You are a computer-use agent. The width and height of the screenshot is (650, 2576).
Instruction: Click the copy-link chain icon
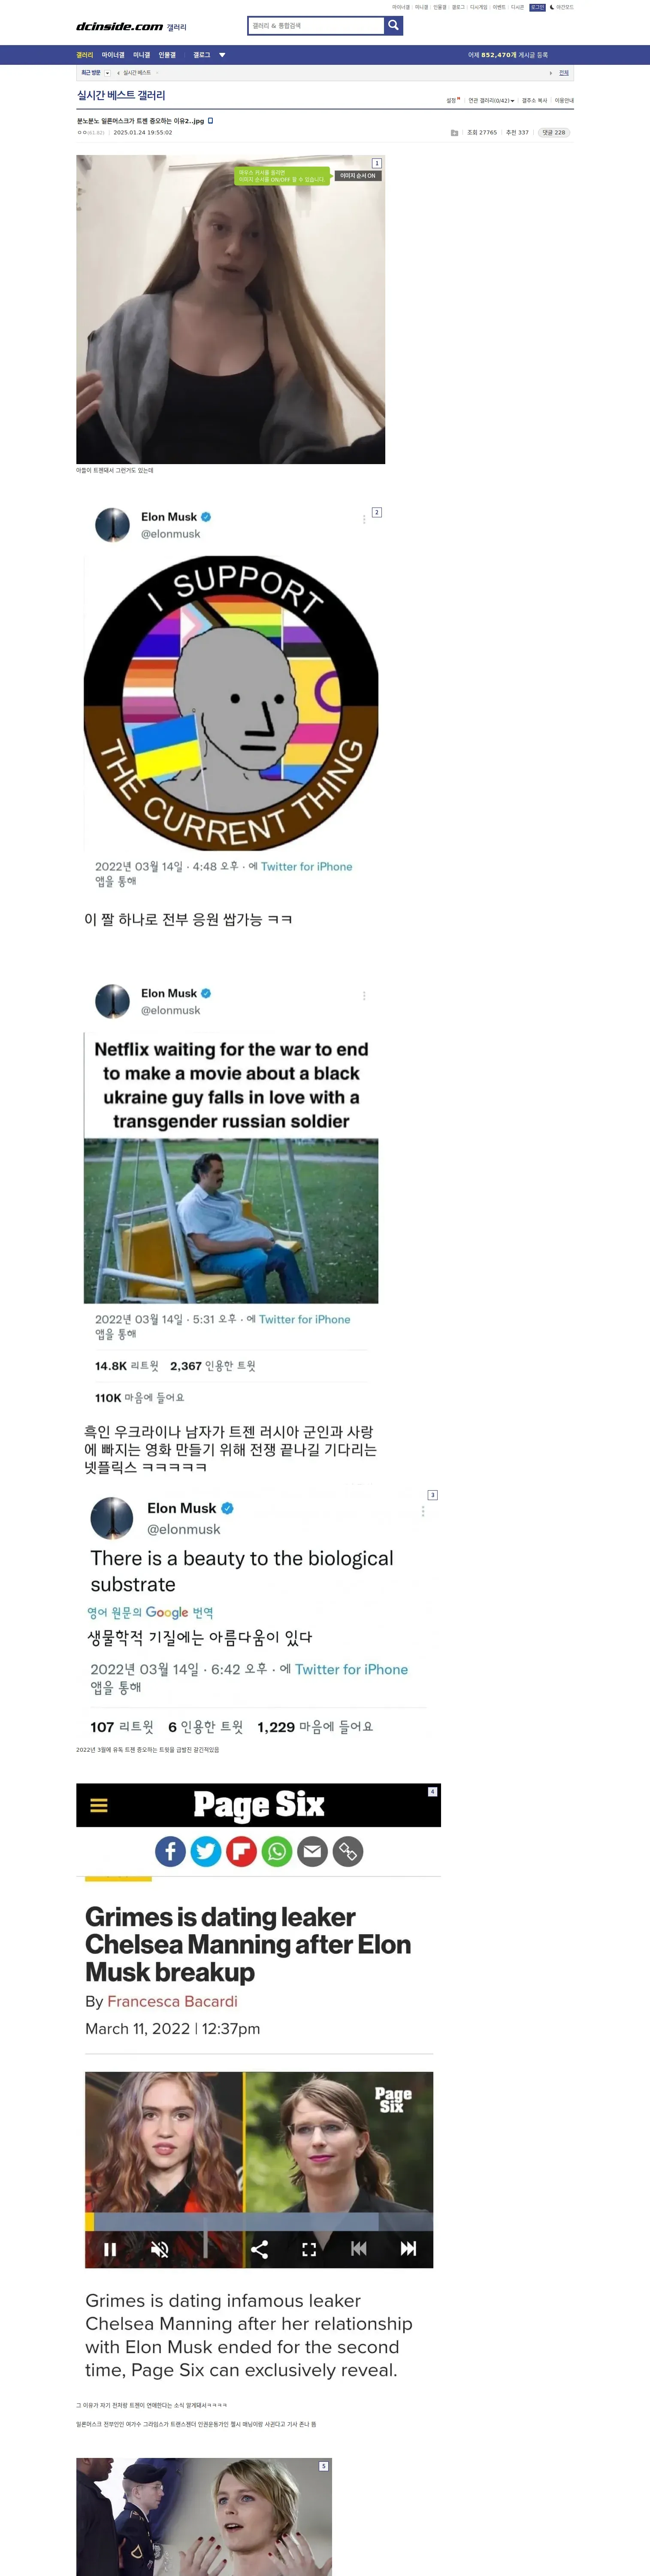click(348, 1851)
